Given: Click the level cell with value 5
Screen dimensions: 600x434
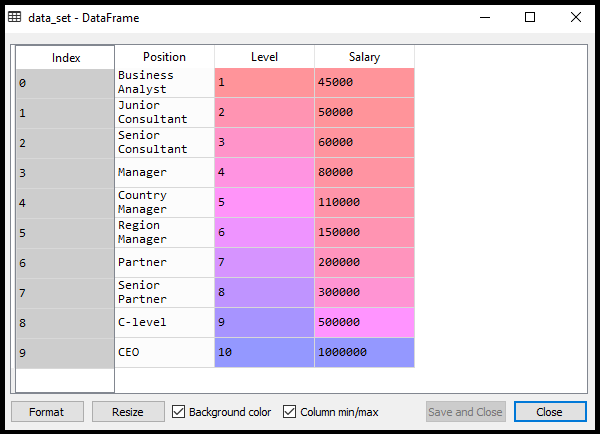Looking at the screenshot, I should click(264, 202).
